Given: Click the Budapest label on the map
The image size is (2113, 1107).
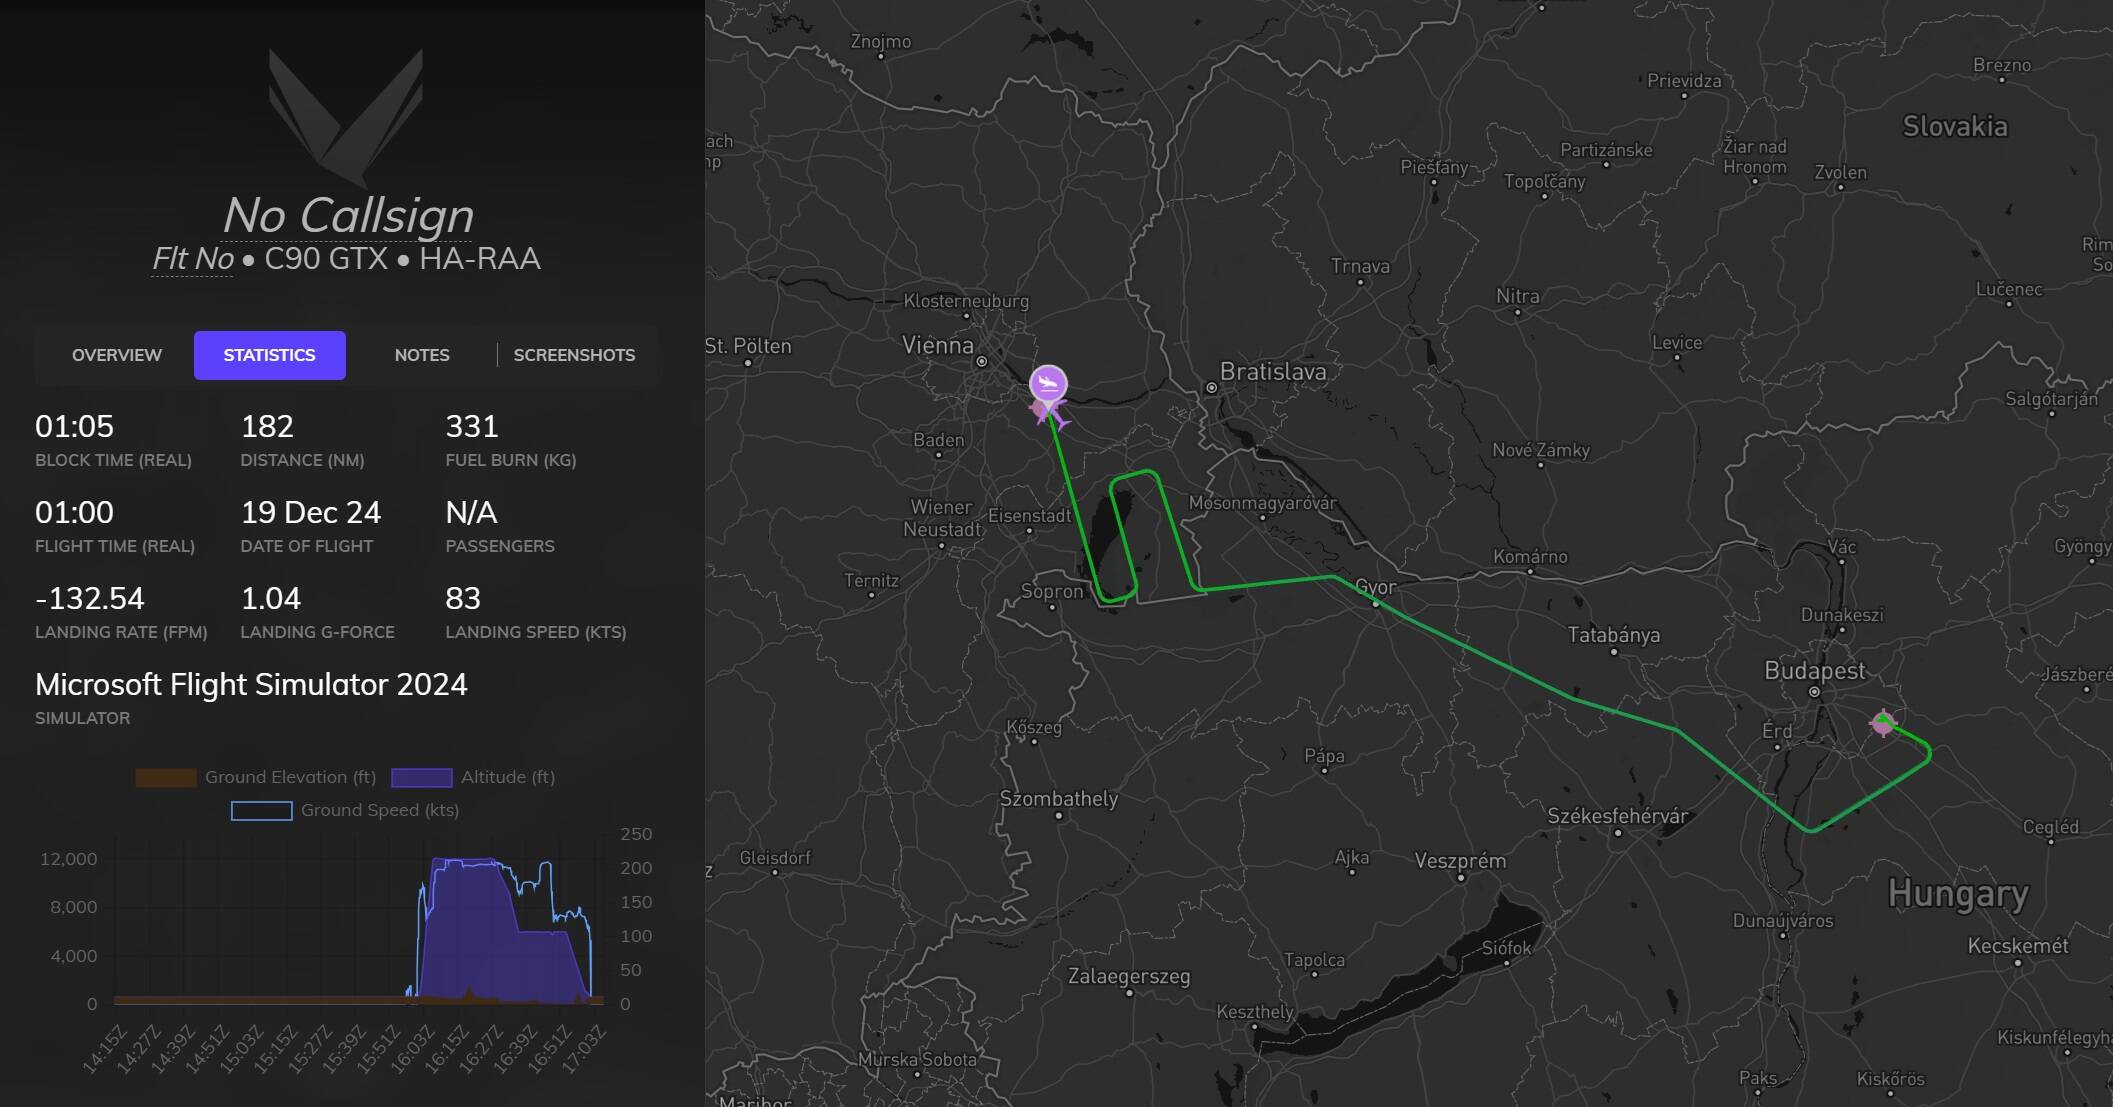Looking at the screenshot, I should (x=1814, y=671).
